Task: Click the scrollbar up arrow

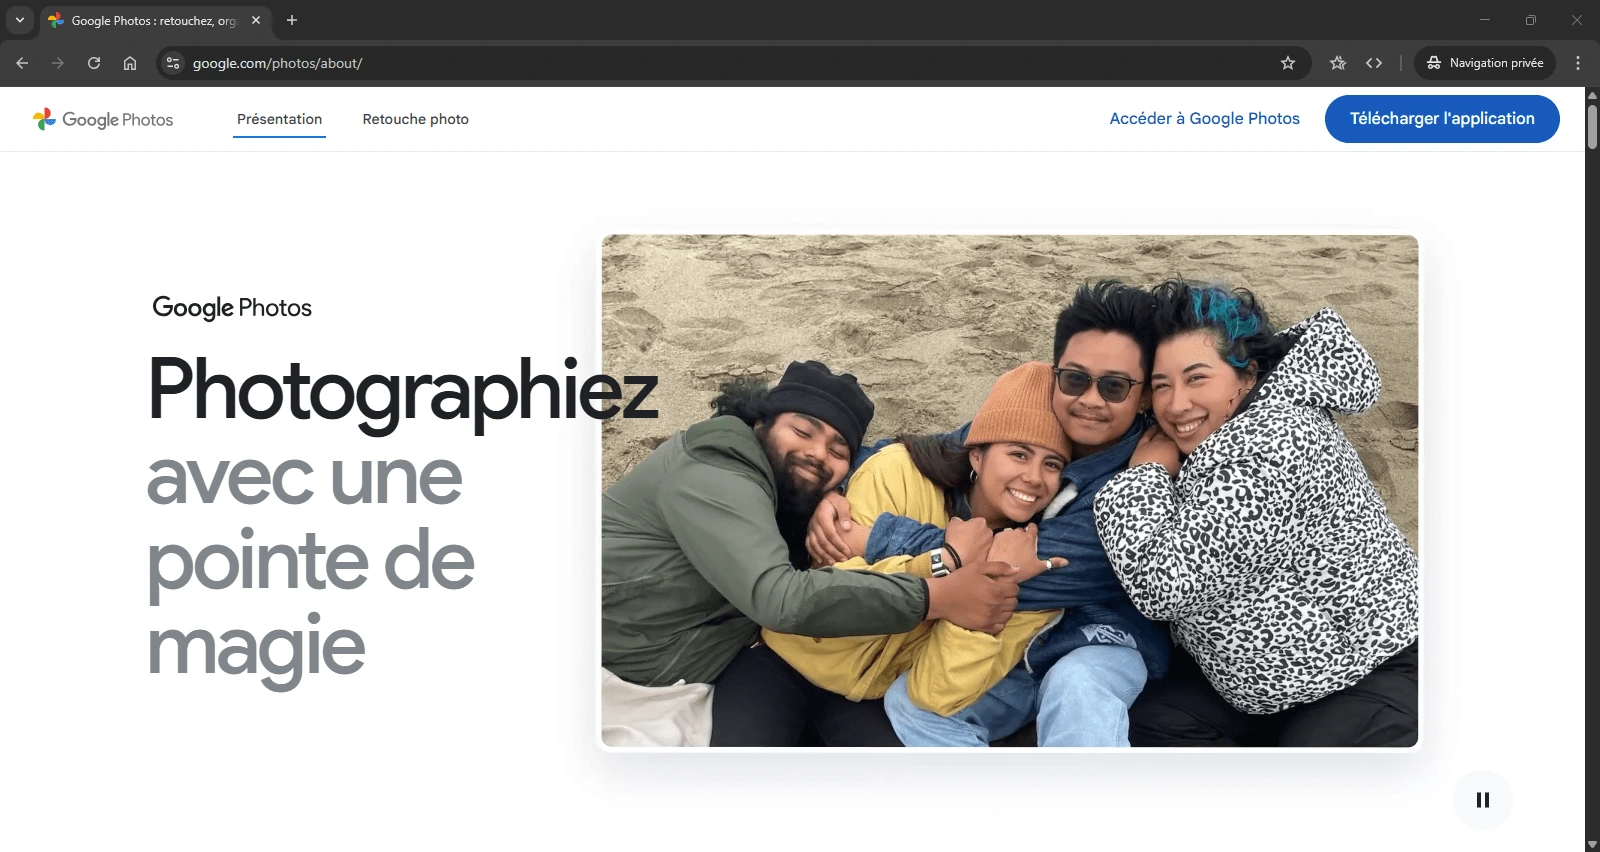Action: (x=1592, y=95)
